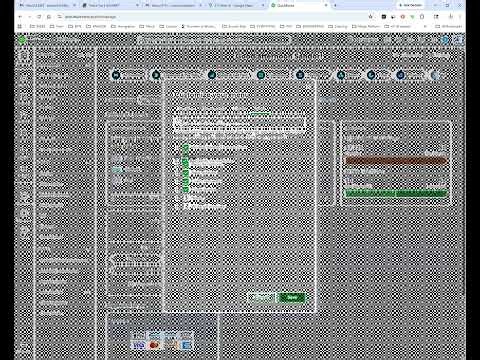Click the QuickBooks top search bar
Viewport: 480px width, 360px height.
pos(213,40)
